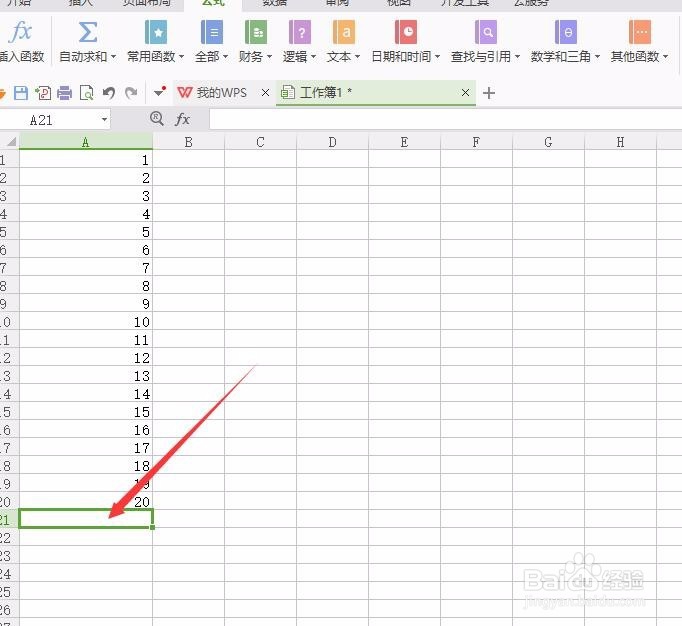The height and width of the screenshot is (626, 682).
Task: Click into the formula bar input field
Action: click(x=445, y=119)
